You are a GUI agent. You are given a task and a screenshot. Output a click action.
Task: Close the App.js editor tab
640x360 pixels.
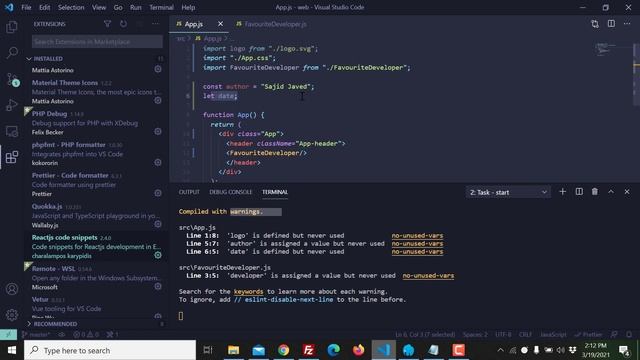click(x=220, y=24)
